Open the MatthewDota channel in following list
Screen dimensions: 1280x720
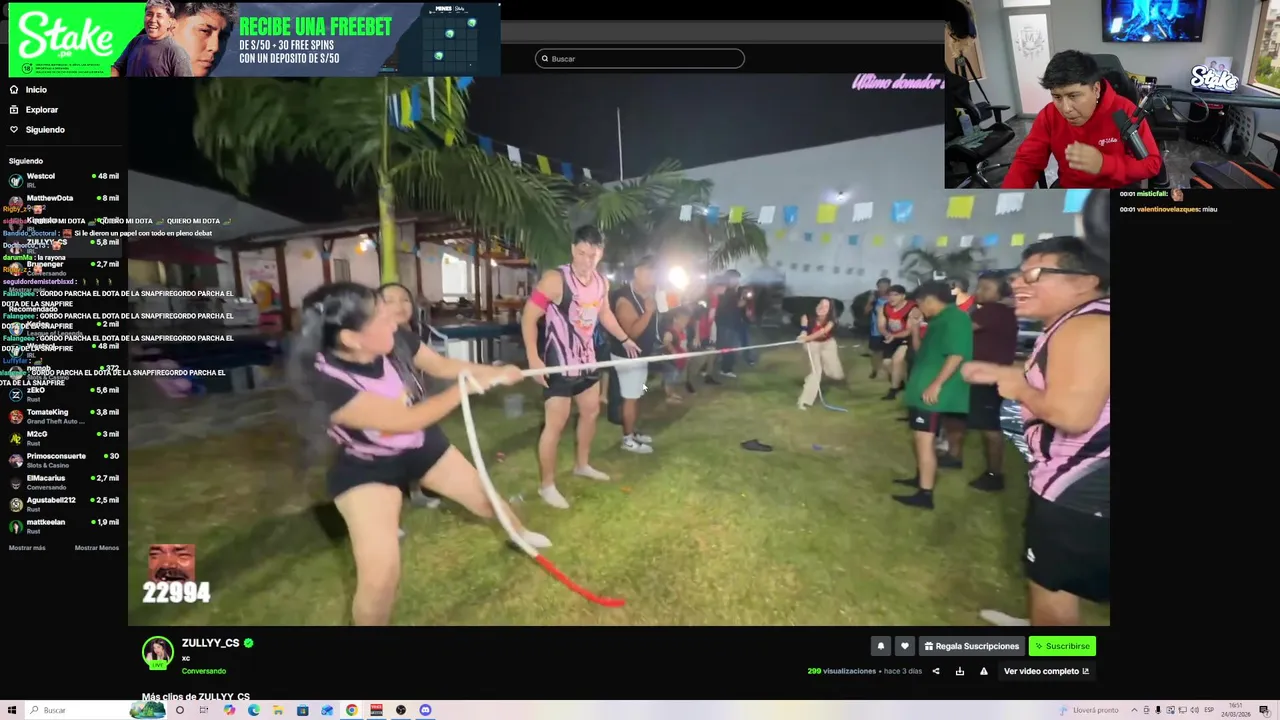[64, 201]
